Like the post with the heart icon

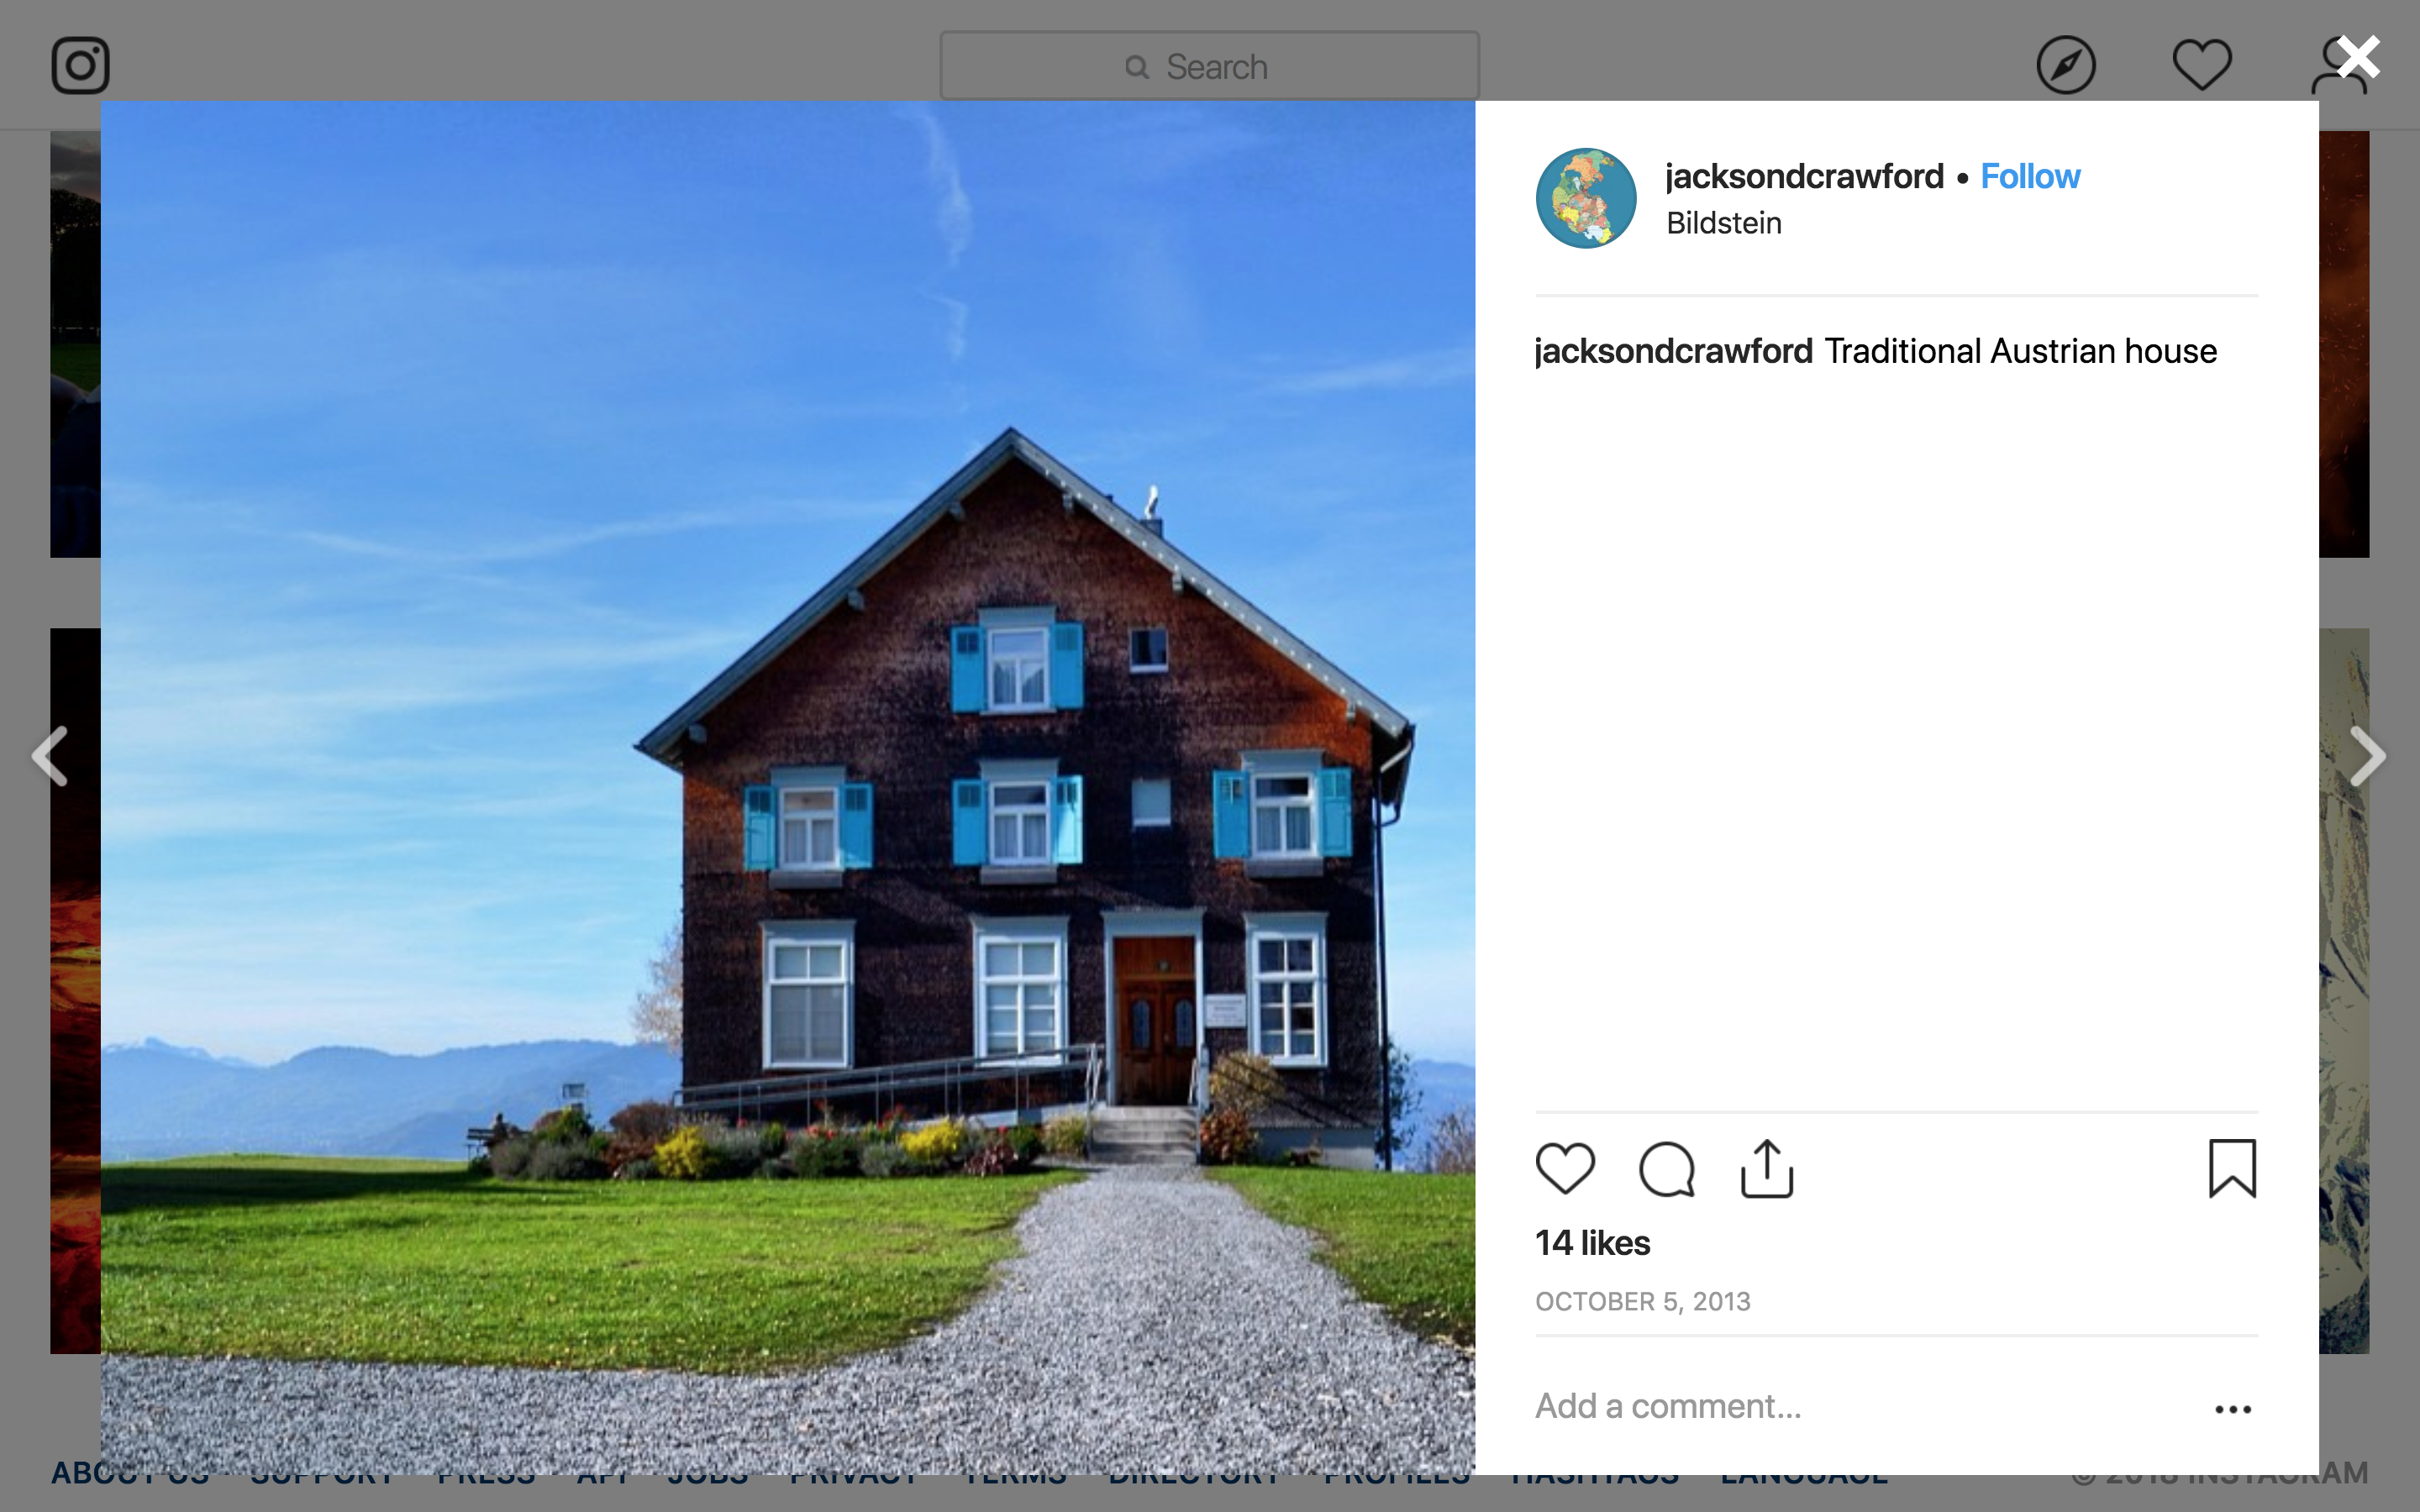pos(1565,1168)
